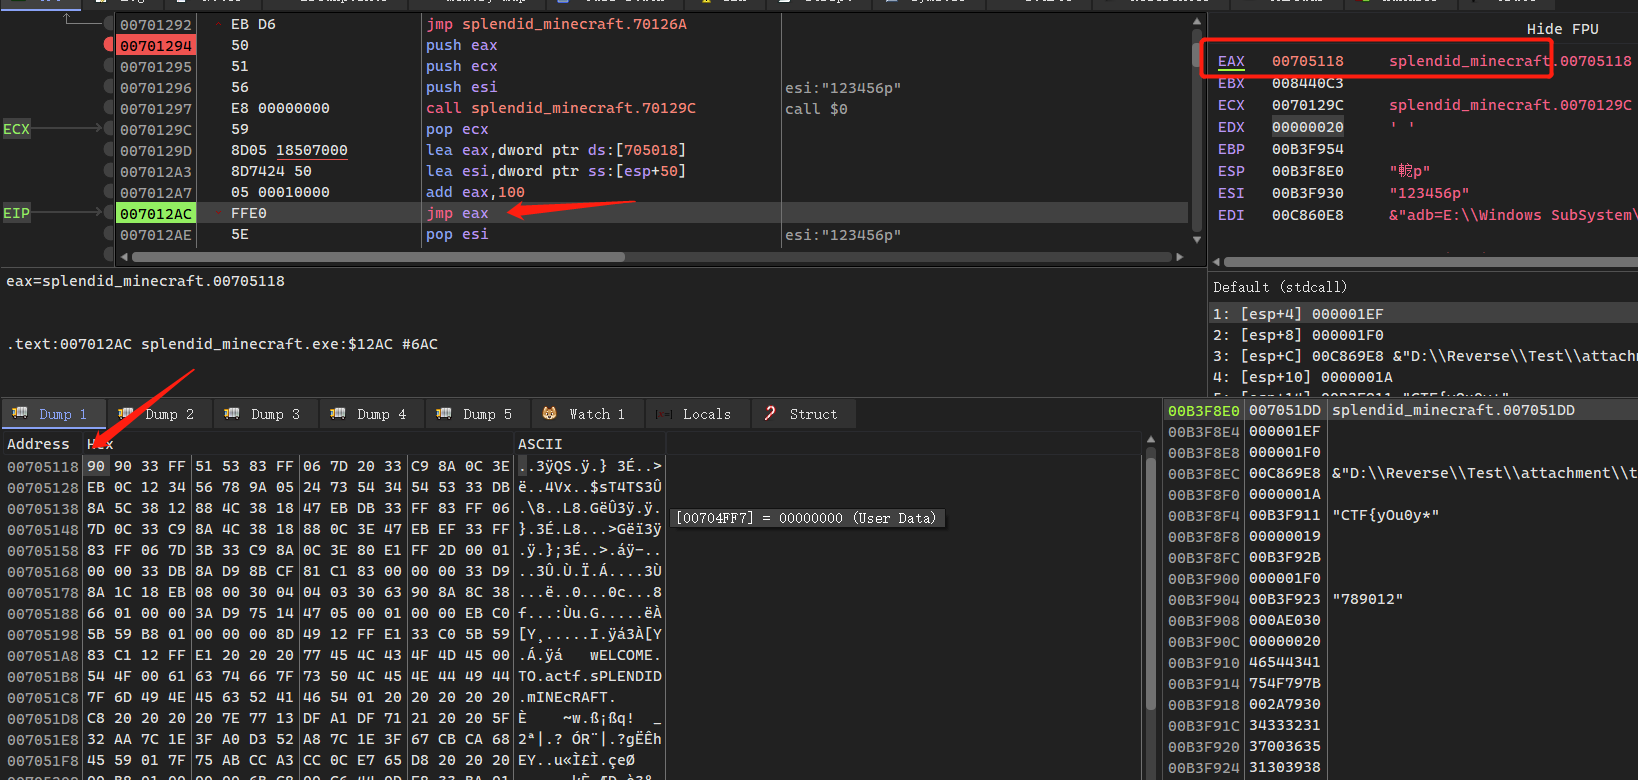1638x780 pixels.
Task: Select ECX register value 0070129C
Action: tap(1307, 105)
